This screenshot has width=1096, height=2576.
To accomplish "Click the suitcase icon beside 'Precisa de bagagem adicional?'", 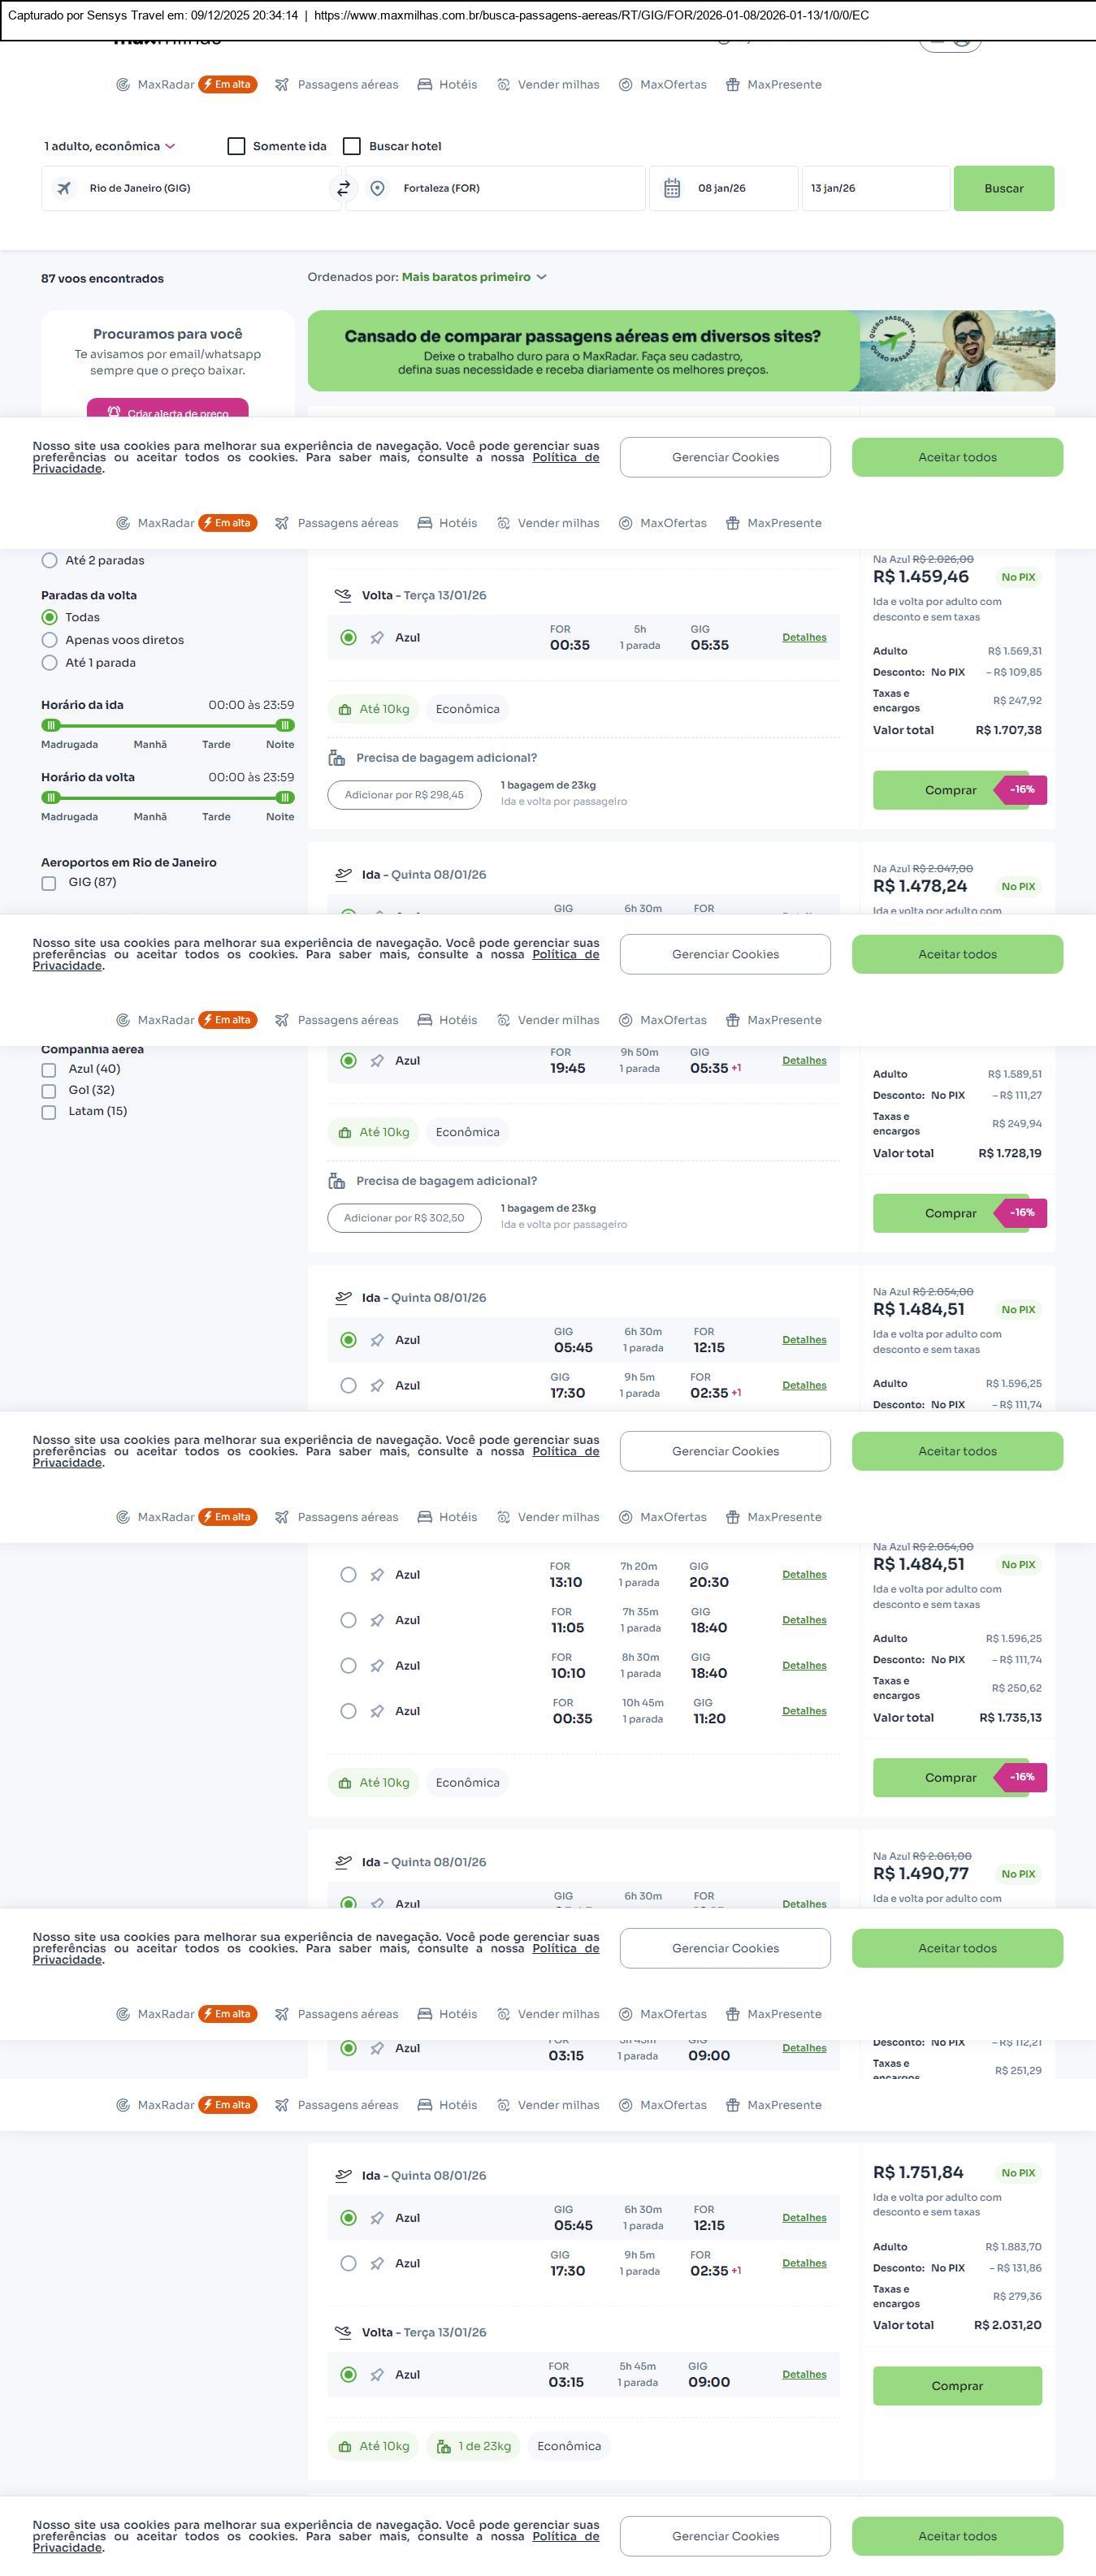I will 337,758.
